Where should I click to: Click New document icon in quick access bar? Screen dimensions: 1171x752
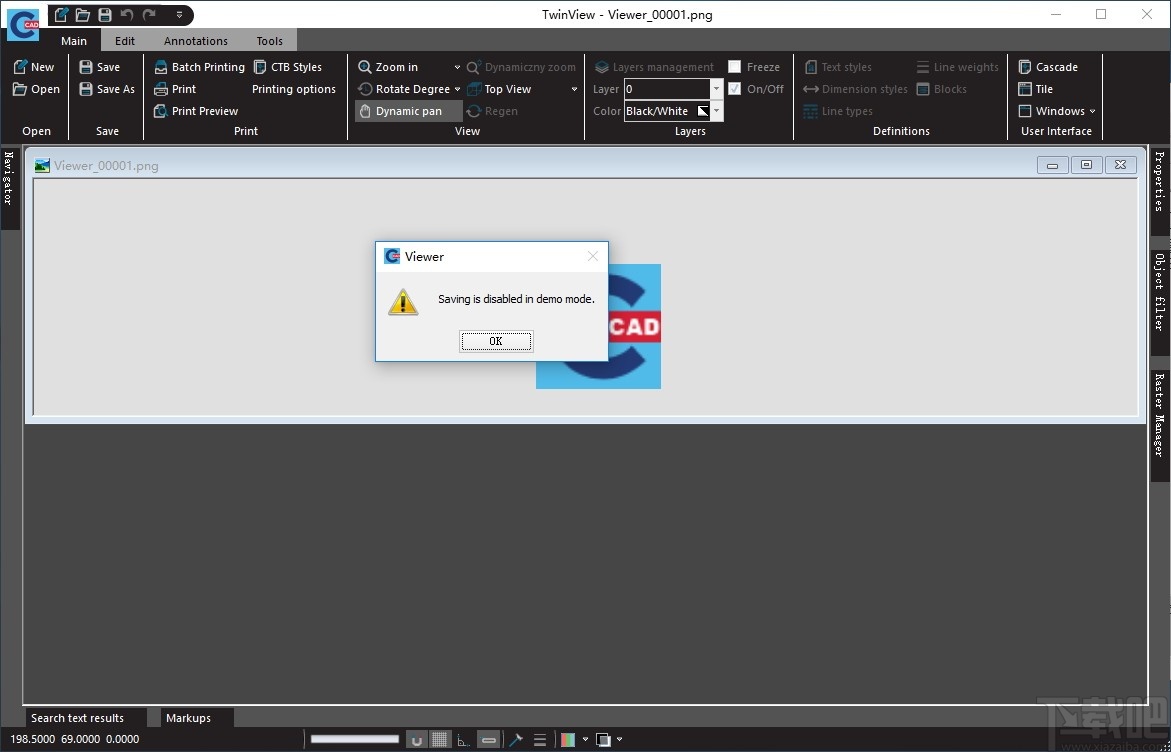(62, 14)
